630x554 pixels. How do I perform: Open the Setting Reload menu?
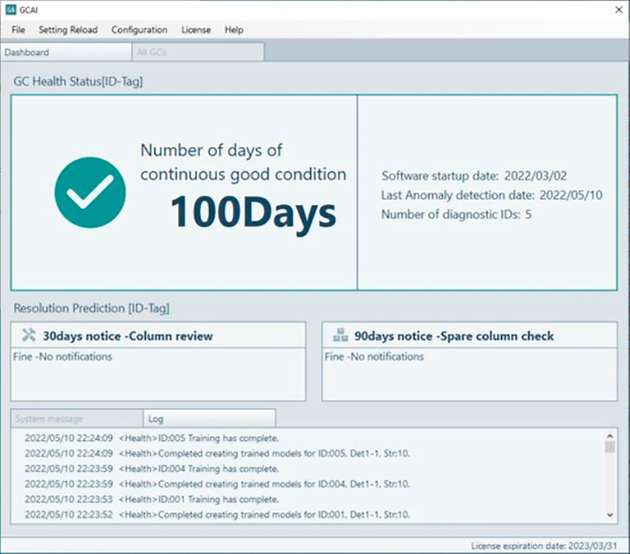68,30
